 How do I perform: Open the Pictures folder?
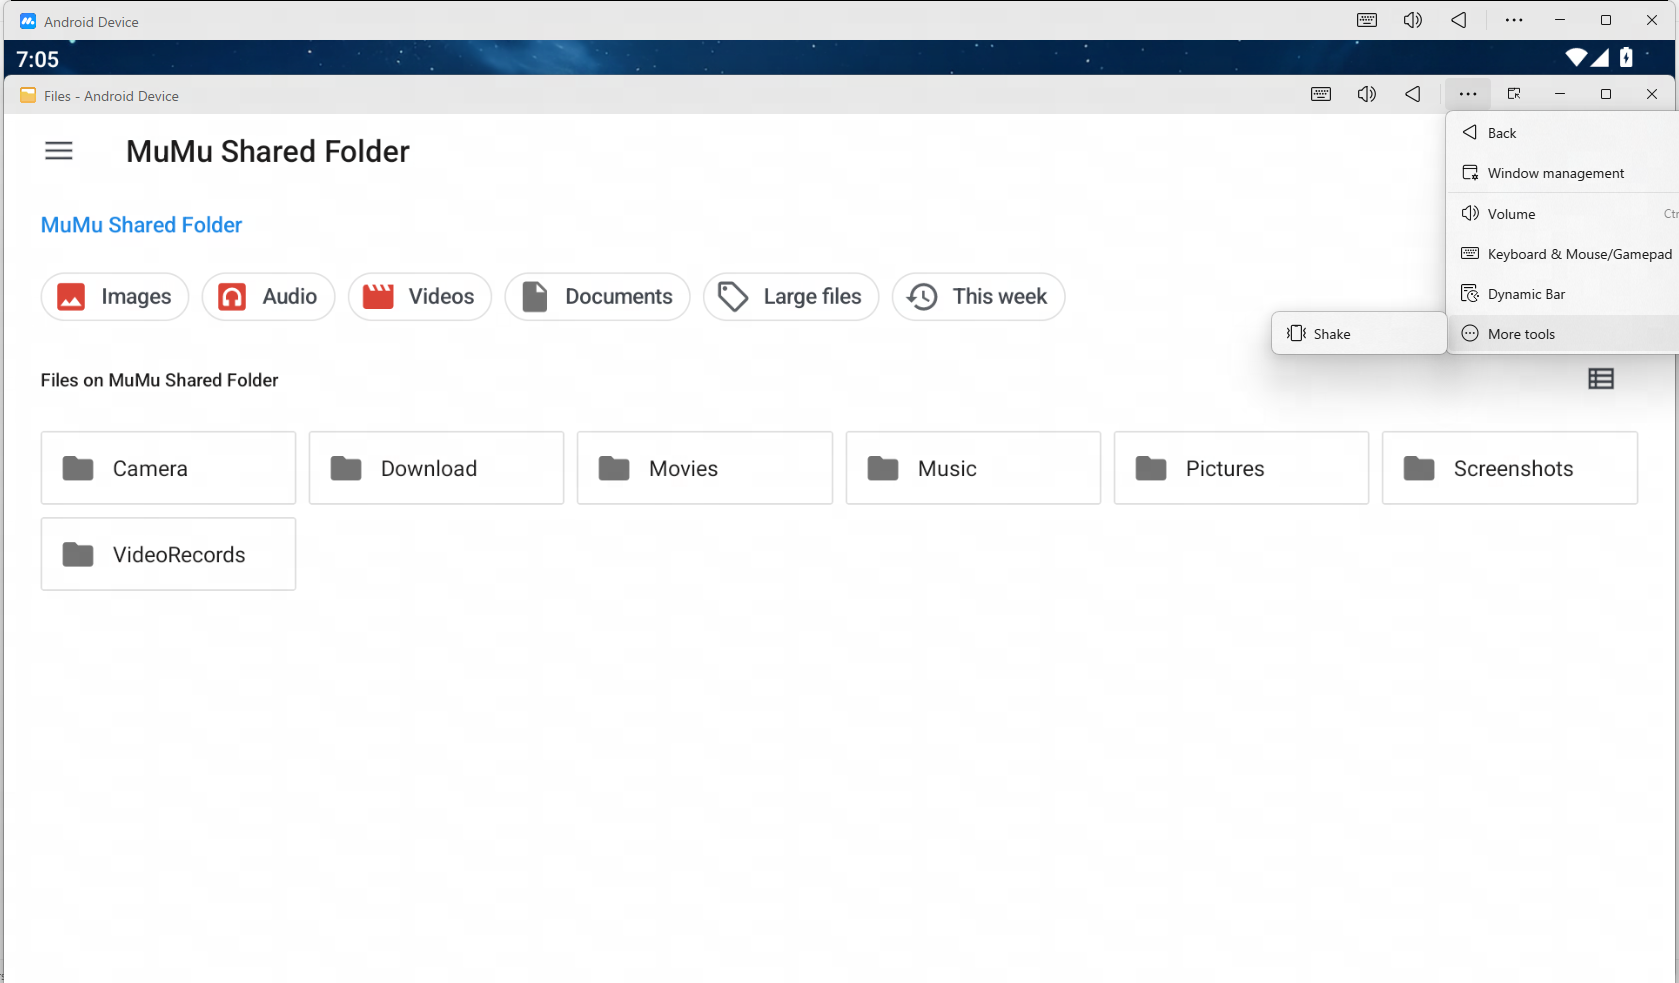1241,468
